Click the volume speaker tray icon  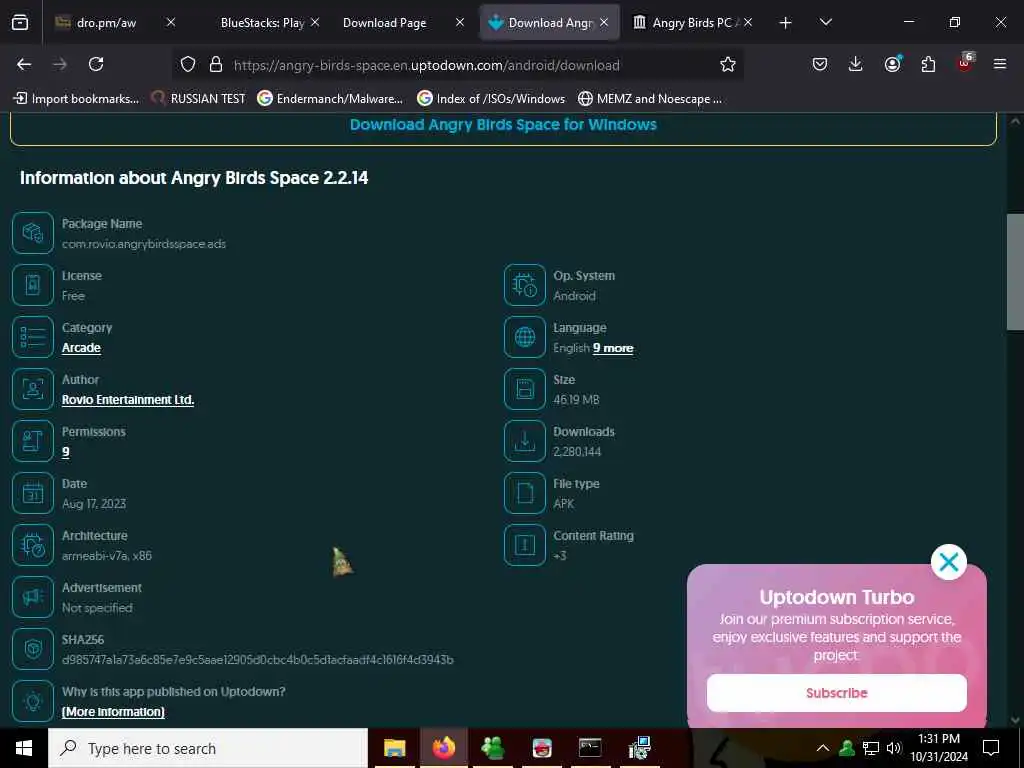[x=894, y=748]
